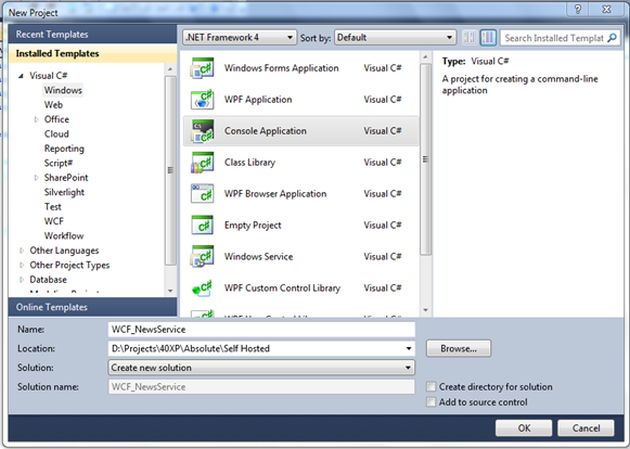This screenshot has width=630, height=449.
Task: Expand the SharePoint tree node
Action: click(x=36, y=178)
